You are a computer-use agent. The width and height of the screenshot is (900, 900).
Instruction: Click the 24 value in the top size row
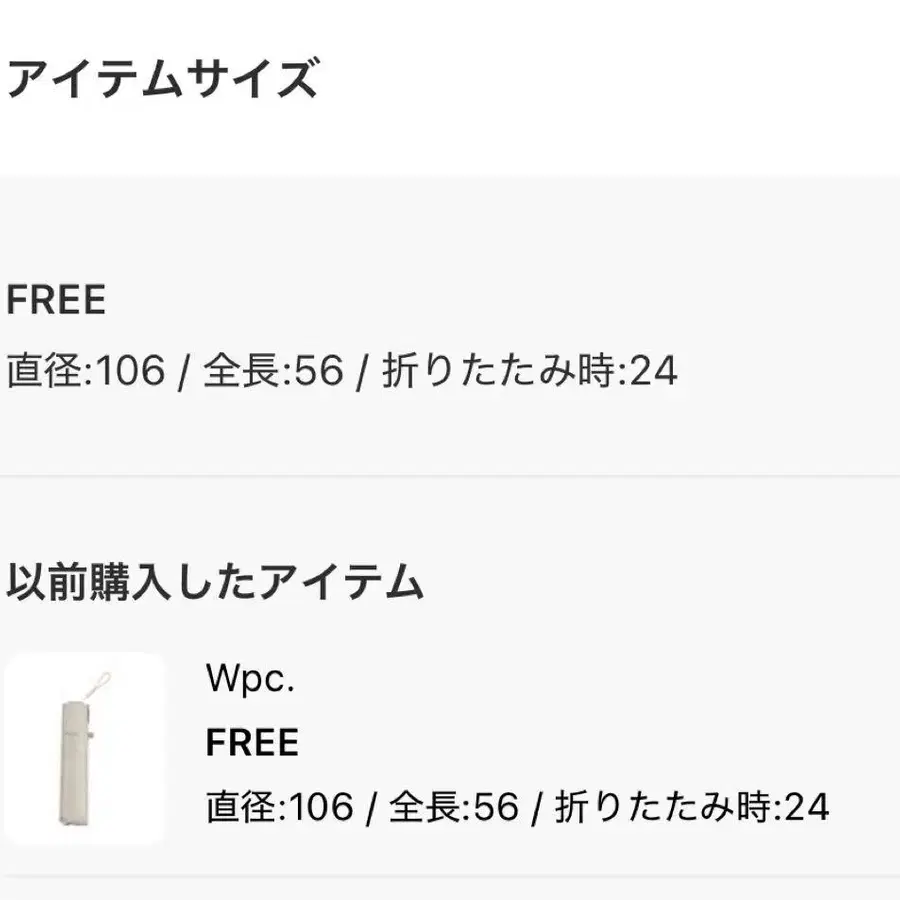coord(653,370)
